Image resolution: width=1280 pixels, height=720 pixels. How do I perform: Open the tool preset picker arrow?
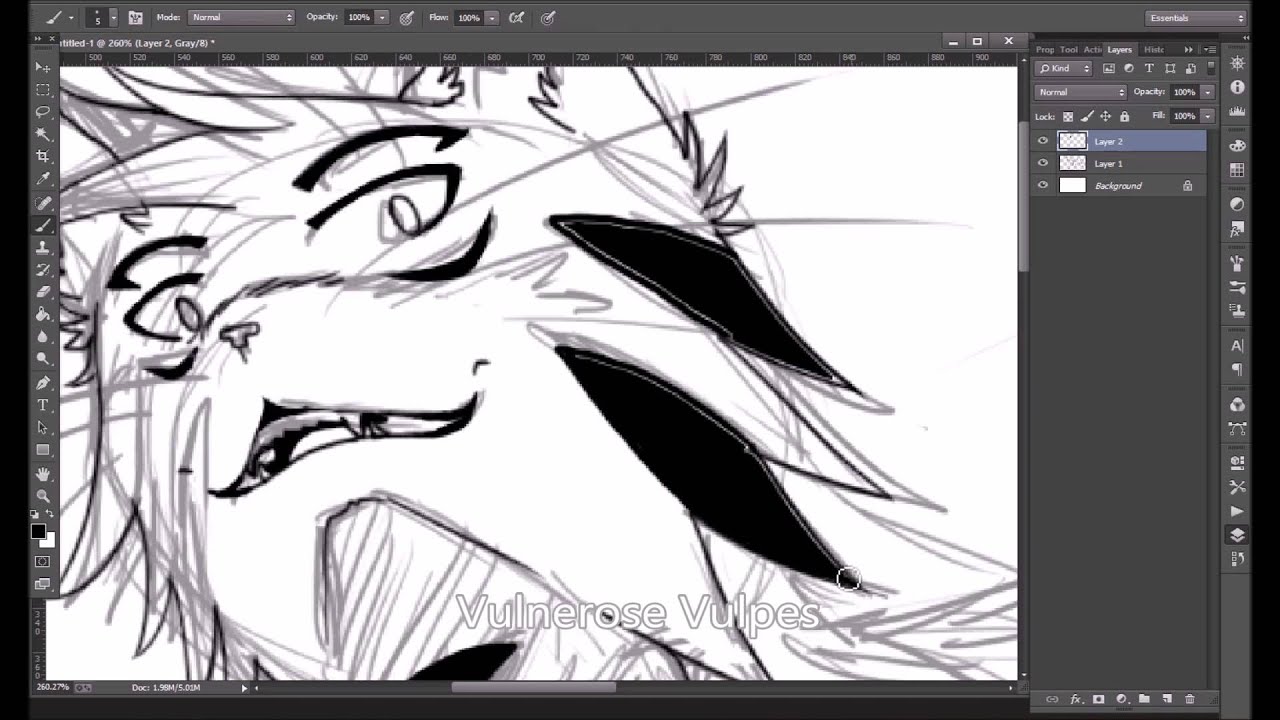[x=71, y=17]
